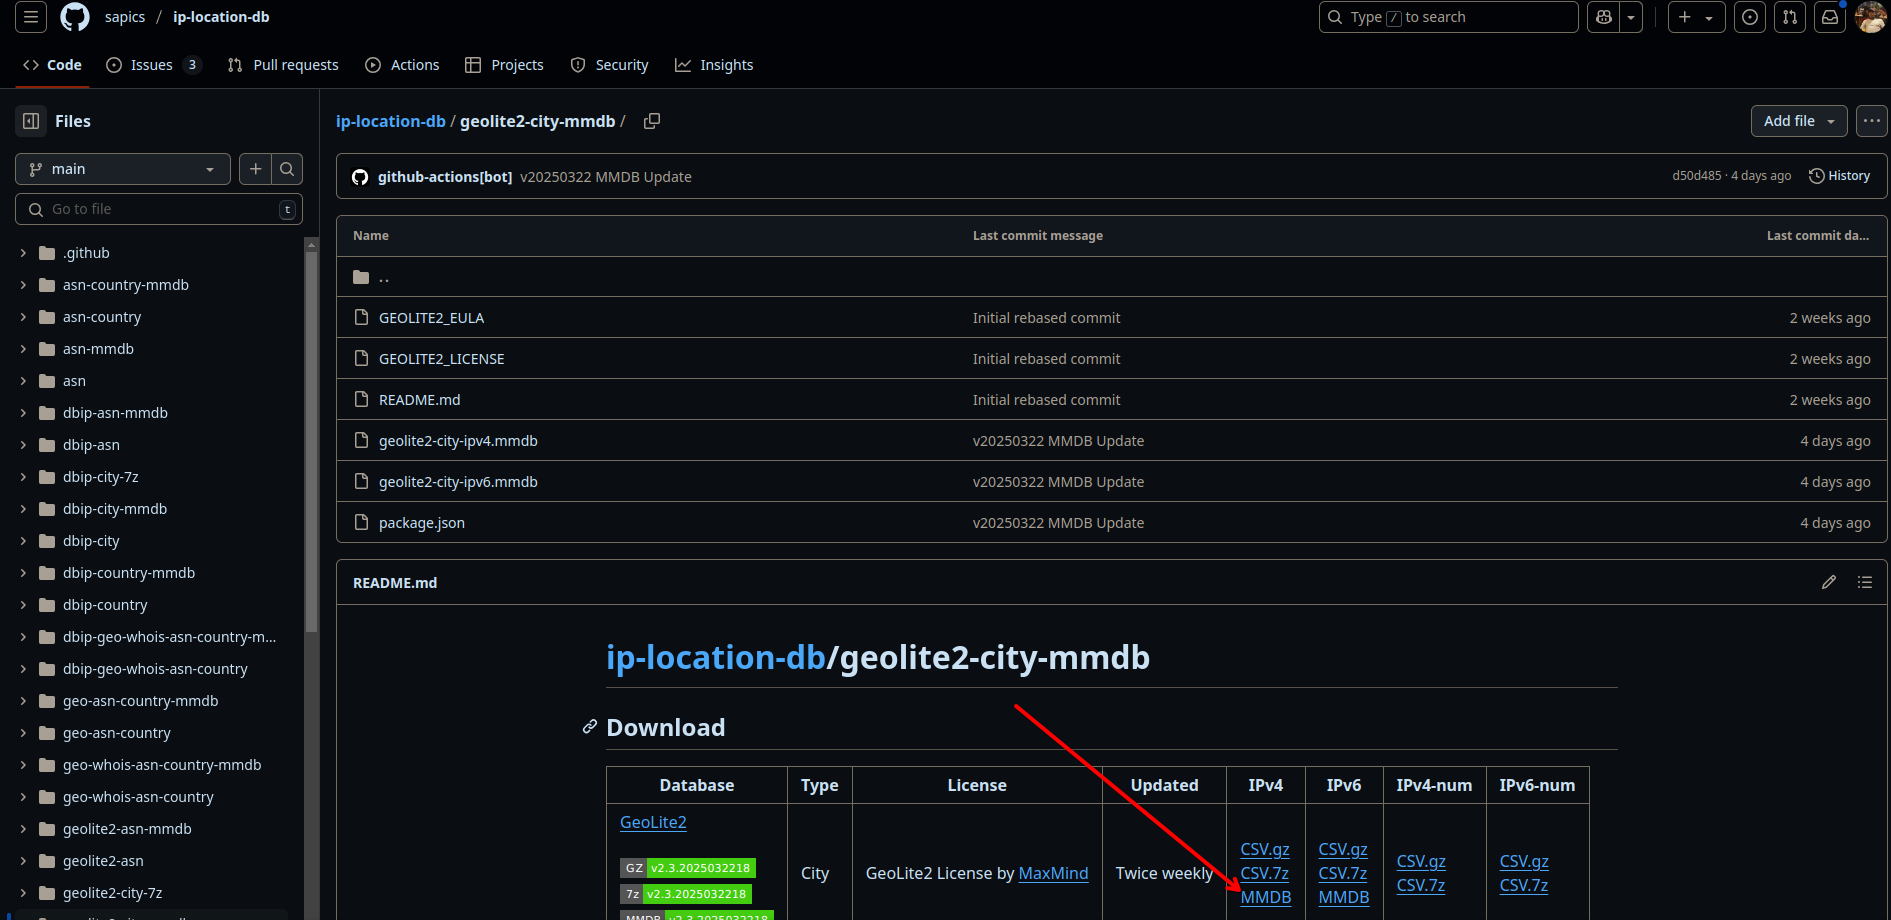Open the GeoLite2 database link
The width and height of the screenshot is (1891, 920).
tap(653, 822)
